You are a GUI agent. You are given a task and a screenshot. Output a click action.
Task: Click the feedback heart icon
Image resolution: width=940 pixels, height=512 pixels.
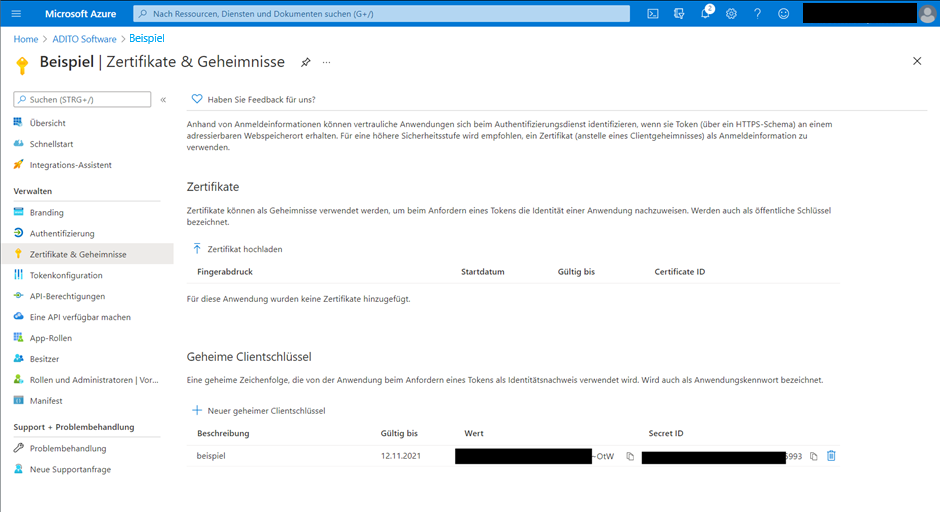tap(197, 99)
